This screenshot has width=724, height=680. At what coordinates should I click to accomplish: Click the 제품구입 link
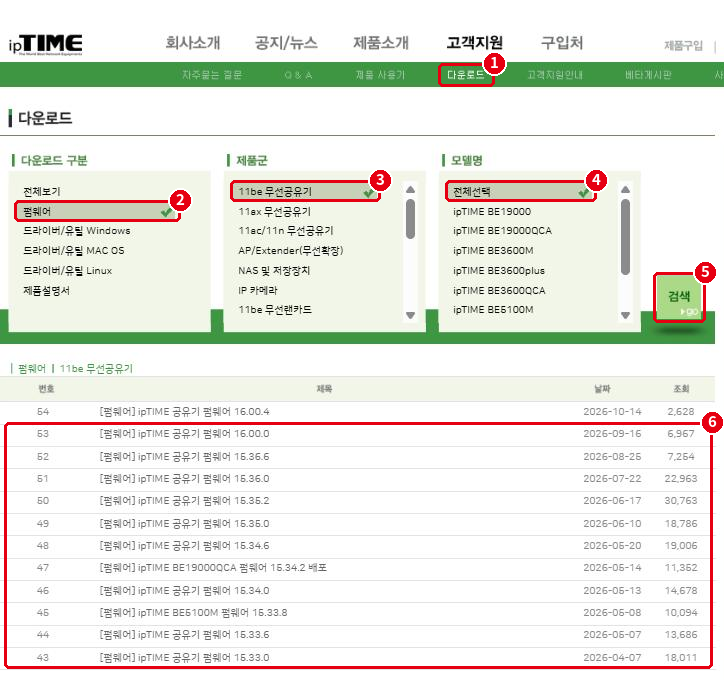[683, 45]
